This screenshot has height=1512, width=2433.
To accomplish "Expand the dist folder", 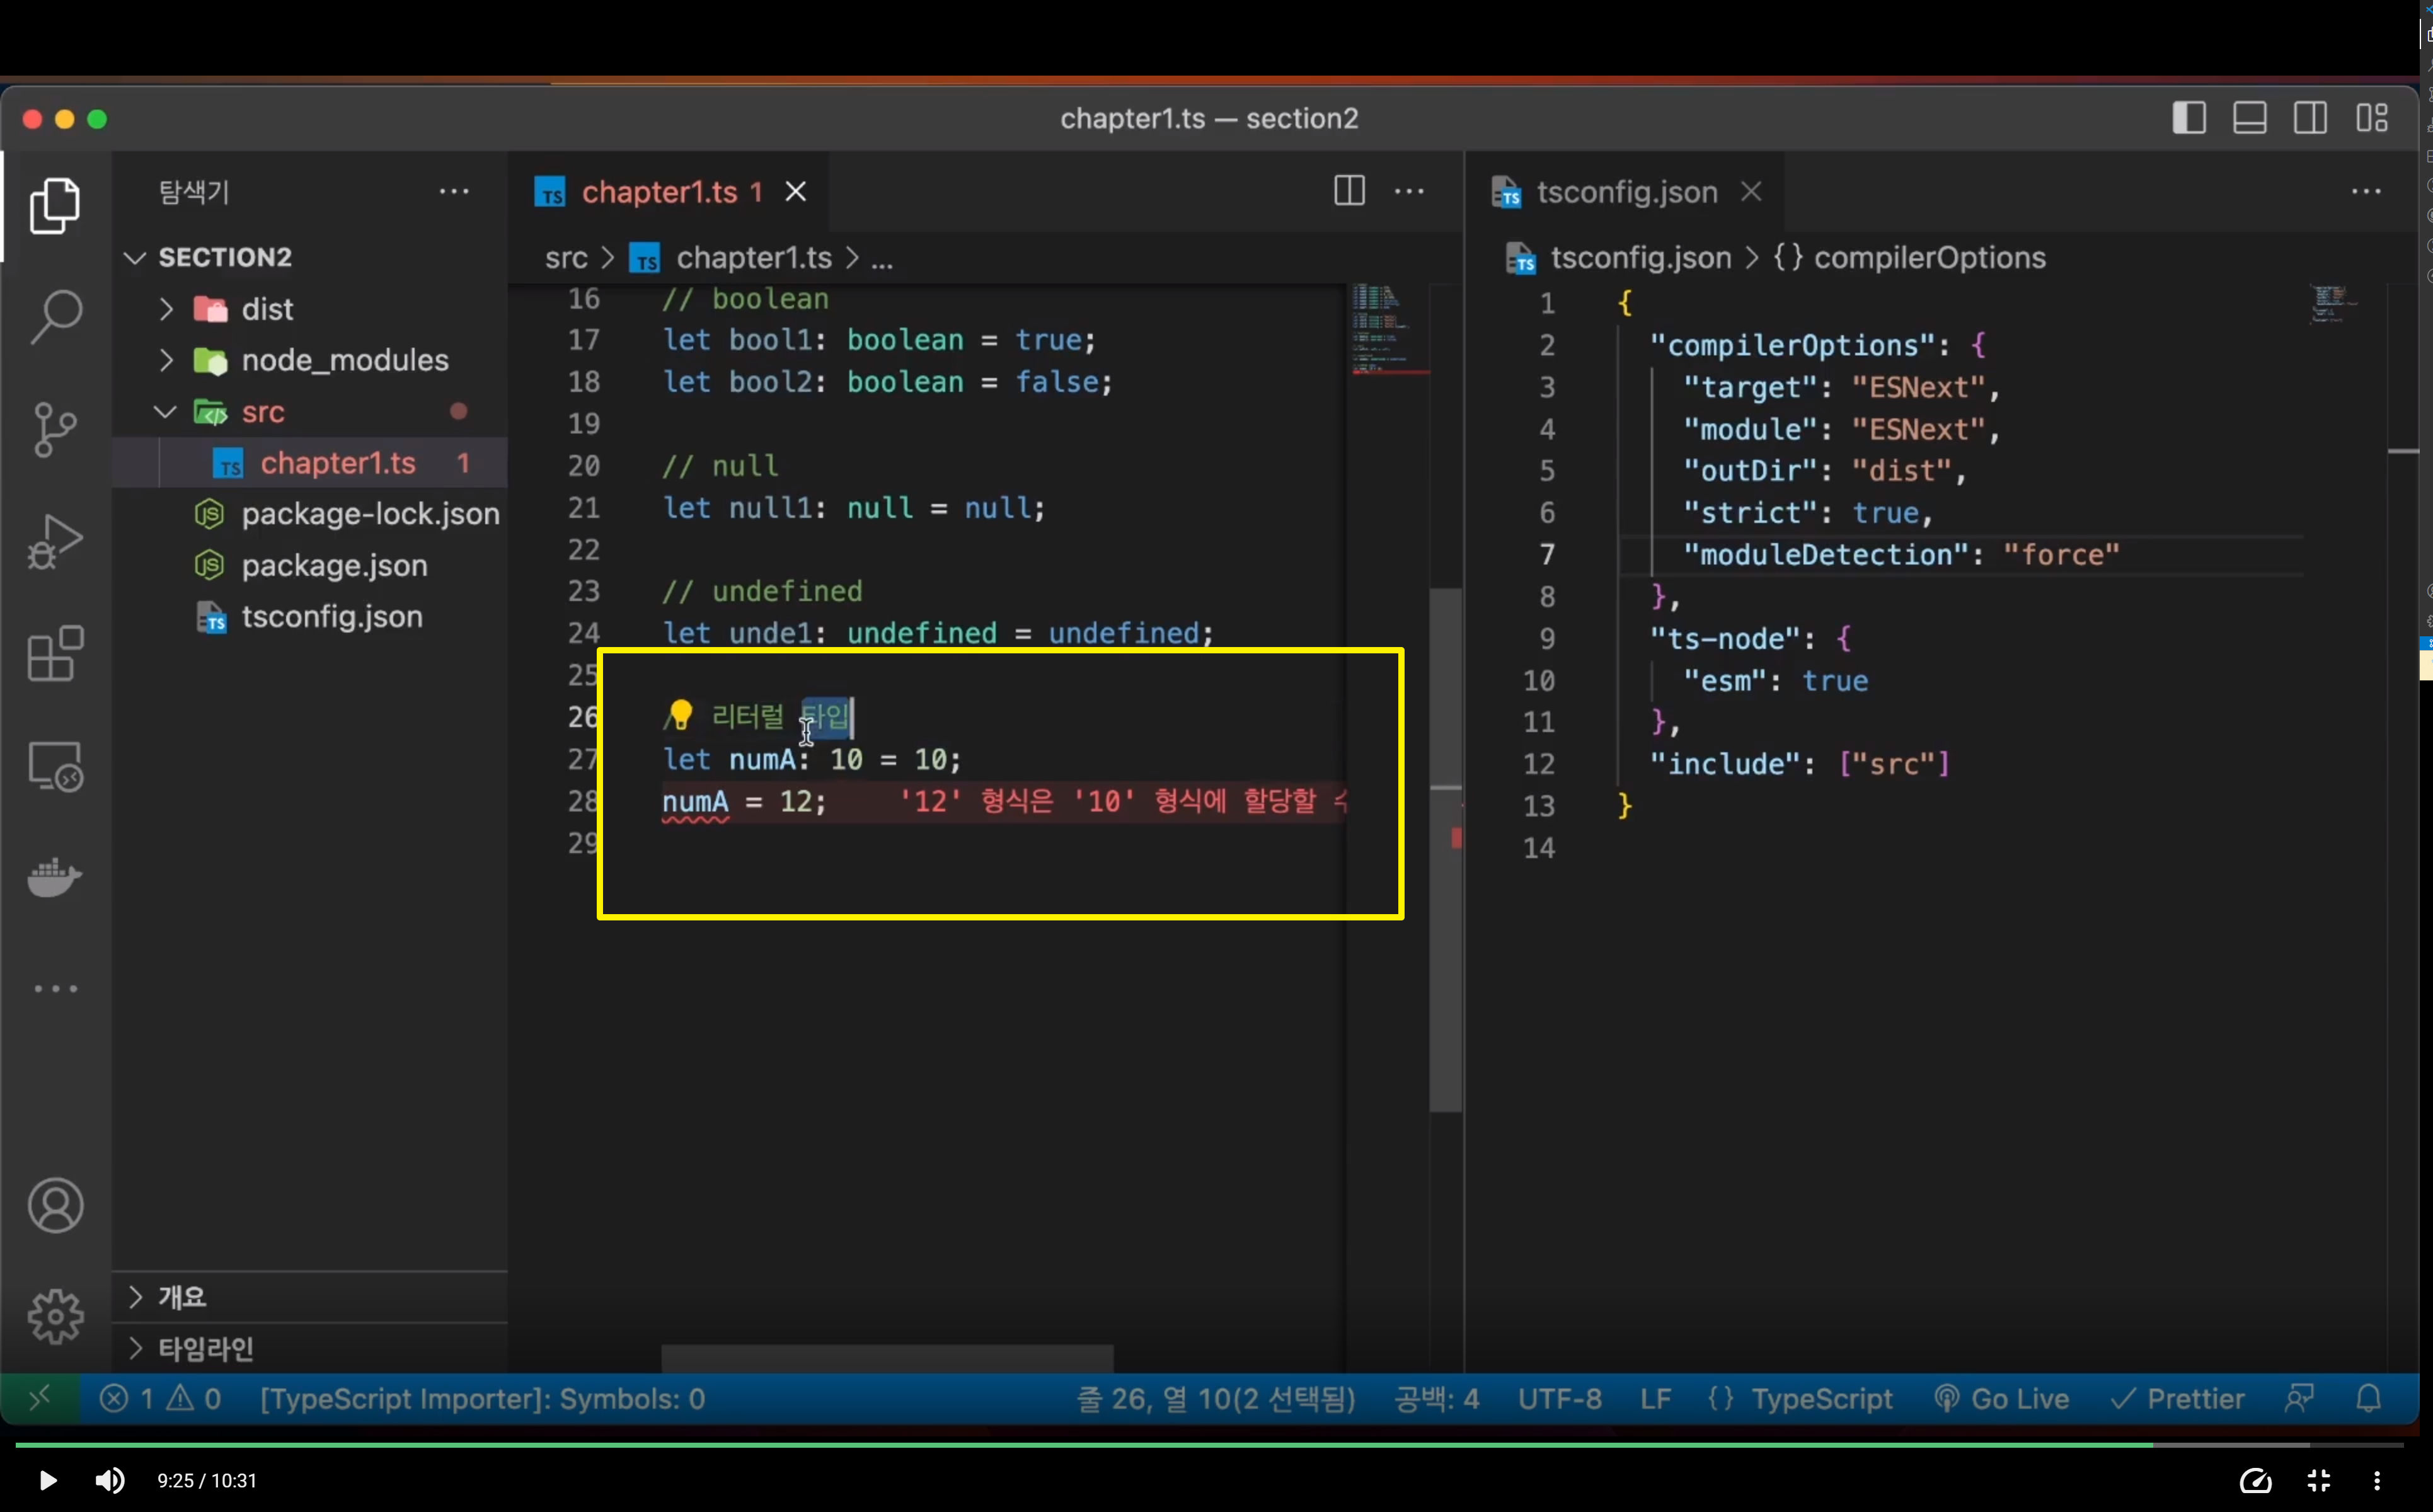I will [x=310, y=309].
